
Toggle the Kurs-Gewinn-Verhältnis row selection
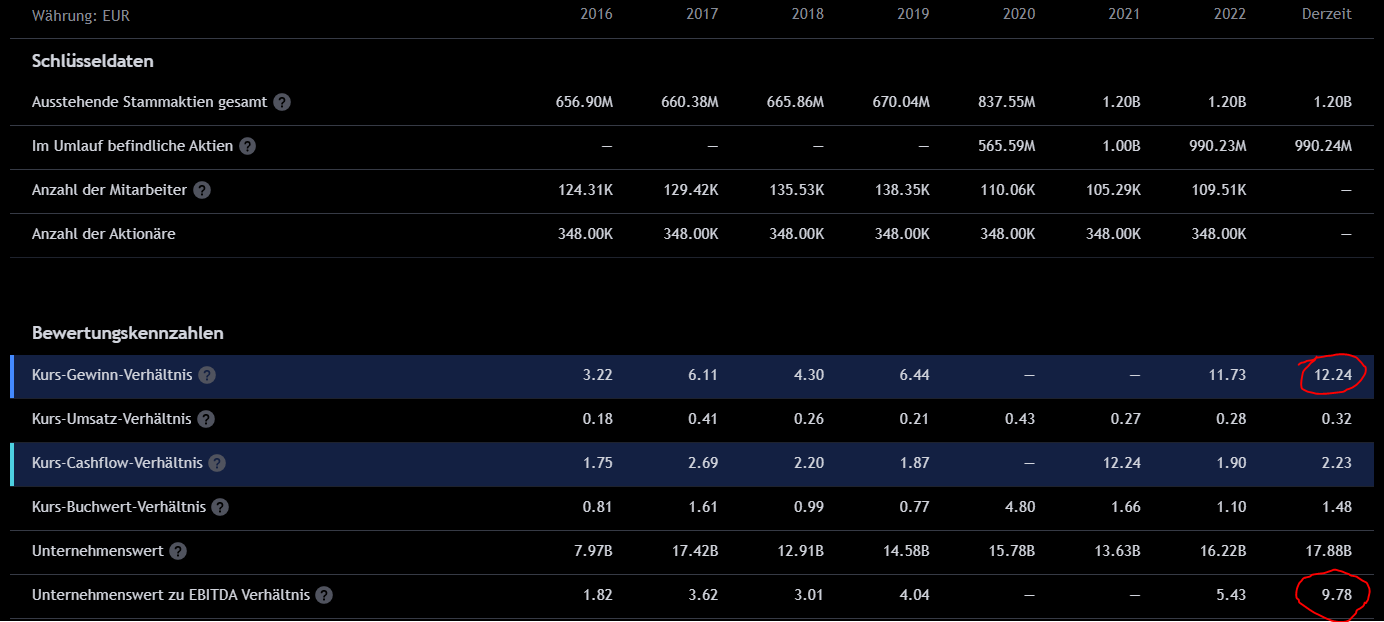coord(114,376)
